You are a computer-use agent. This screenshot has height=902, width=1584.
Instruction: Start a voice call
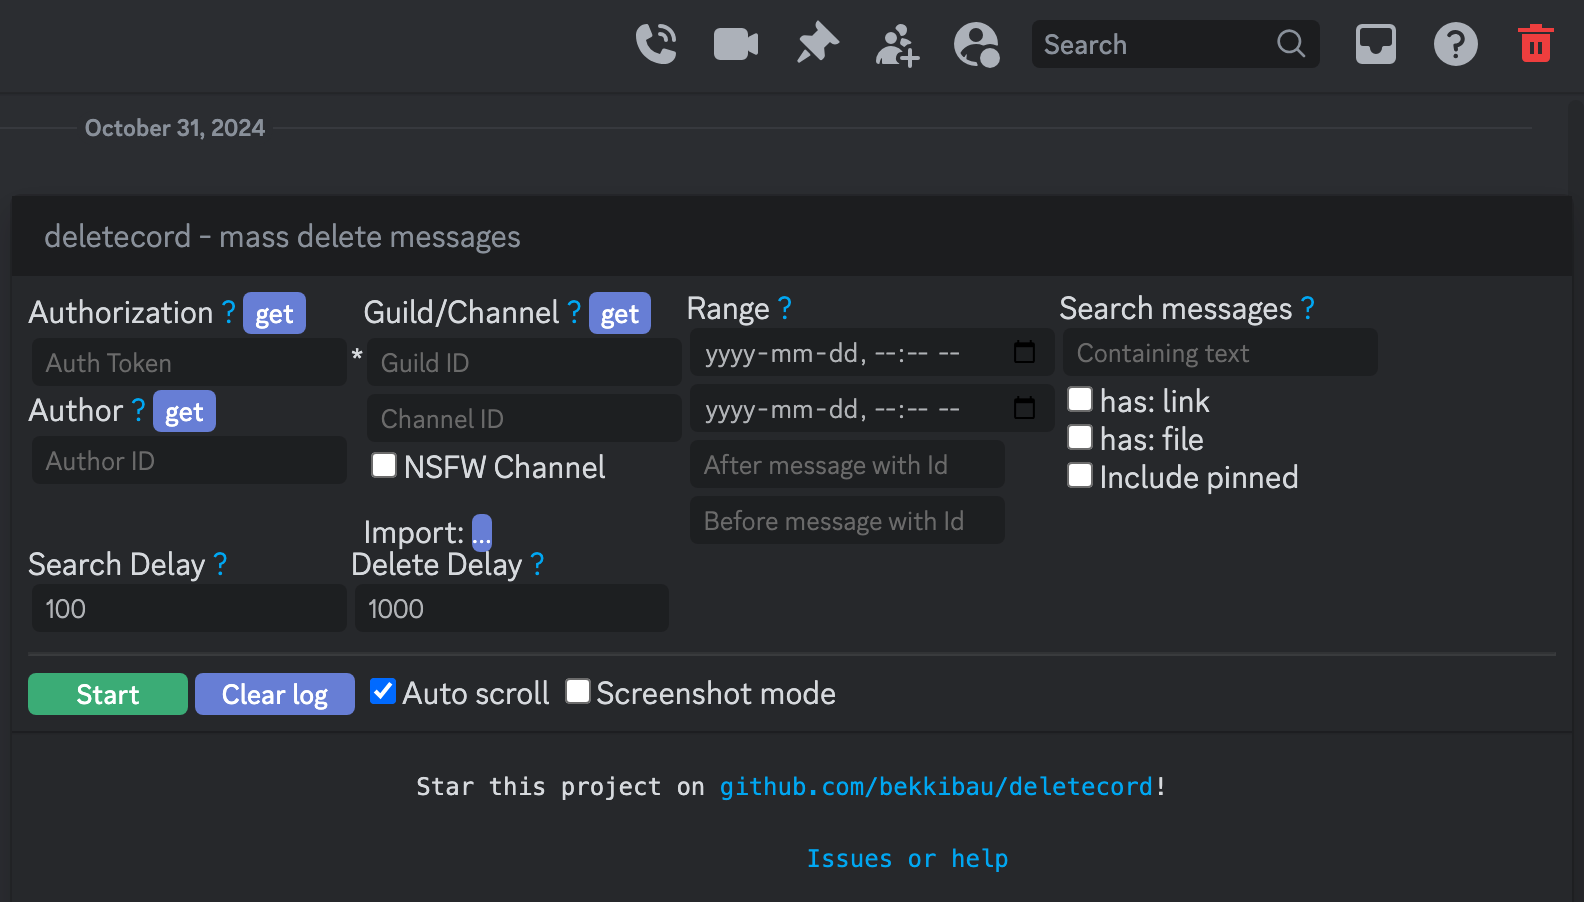pyautogui.click(x=656, y=44)
